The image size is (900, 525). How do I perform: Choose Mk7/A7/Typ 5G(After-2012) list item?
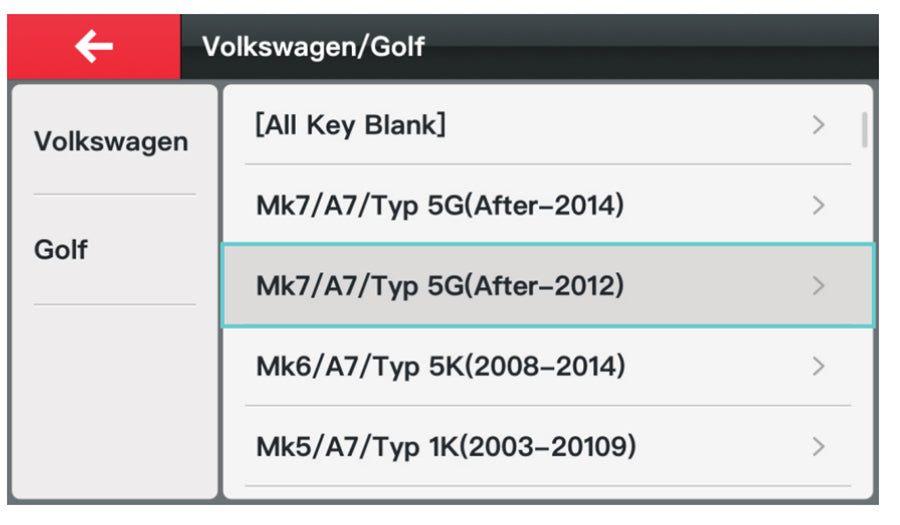point(440,286)
